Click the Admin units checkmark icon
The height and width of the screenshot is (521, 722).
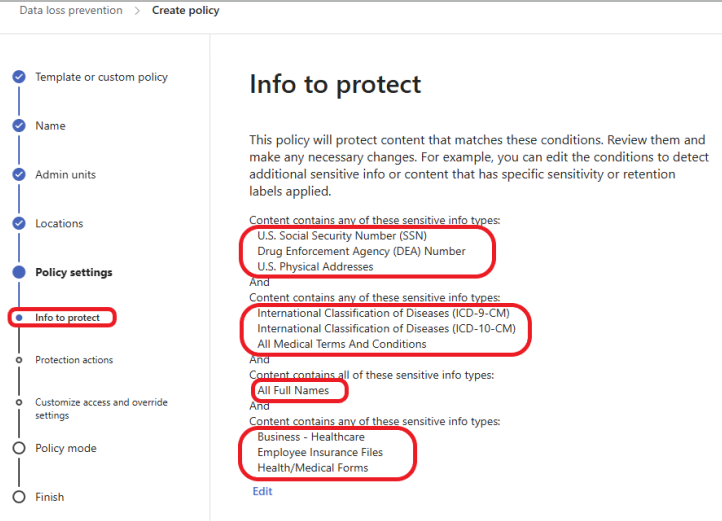(x=19, y=174)
